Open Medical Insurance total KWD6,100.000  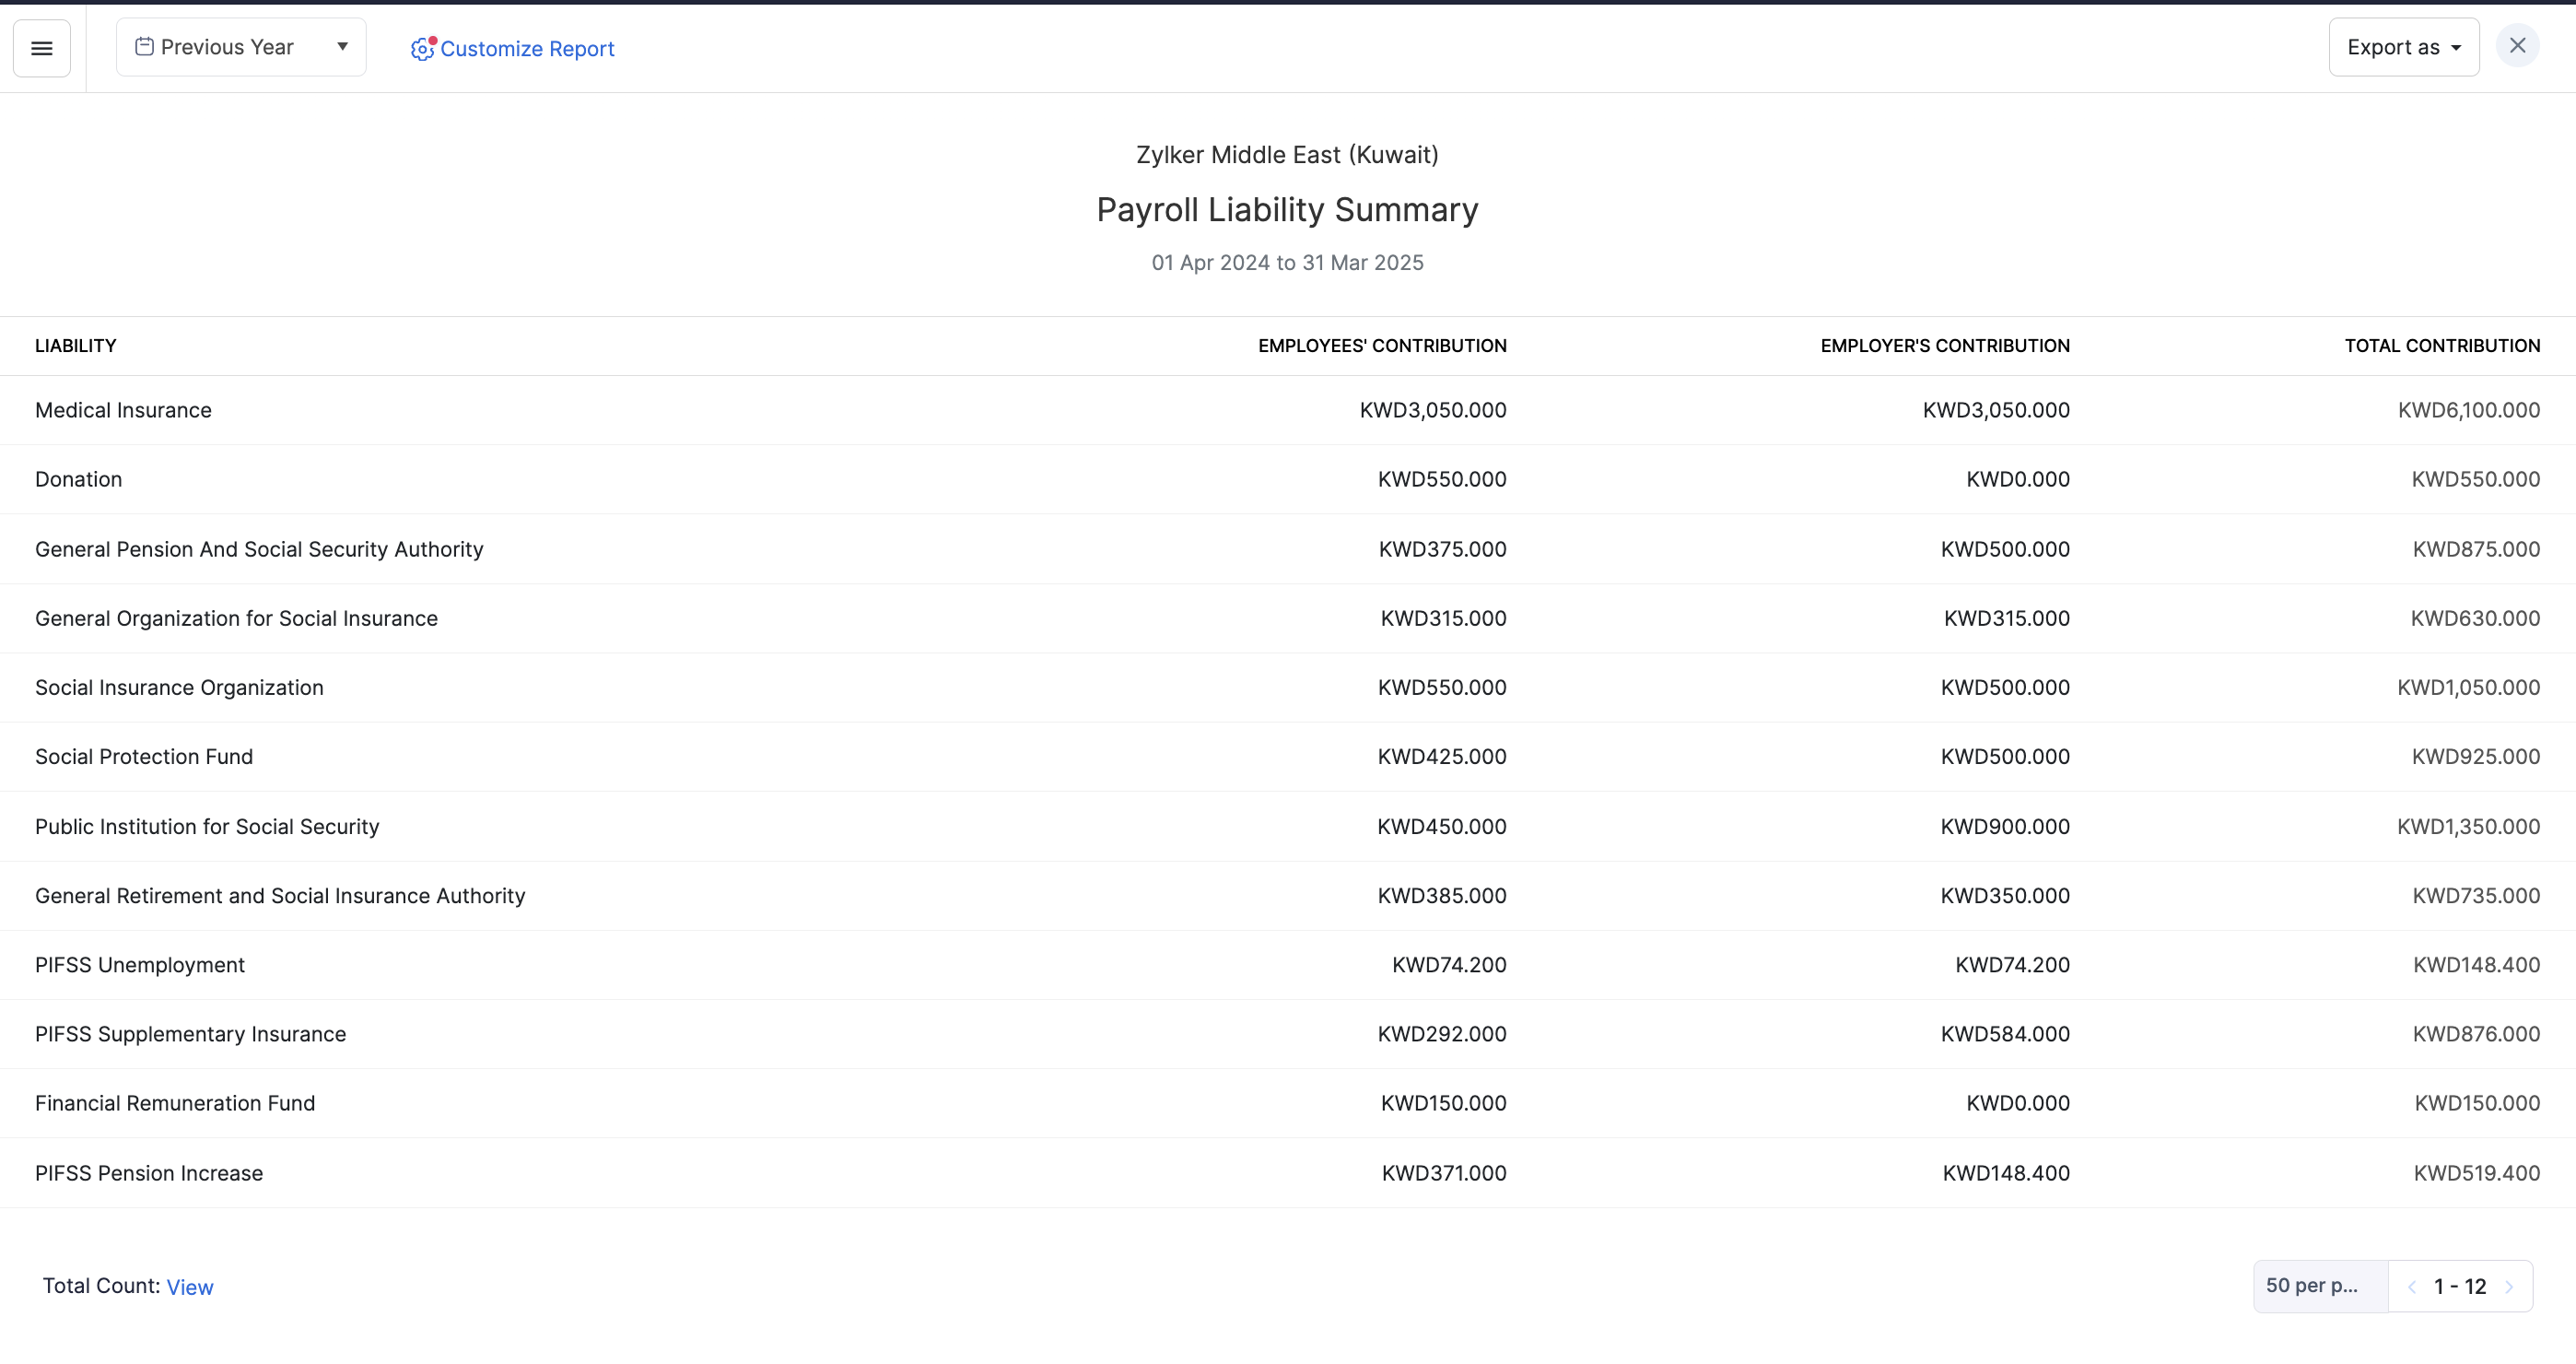click(x=2468, y=410)
